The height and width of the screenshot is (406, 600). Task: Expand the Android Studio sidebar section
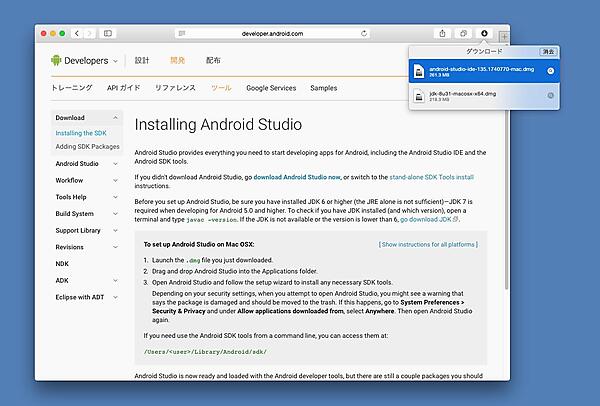[116, 164]
